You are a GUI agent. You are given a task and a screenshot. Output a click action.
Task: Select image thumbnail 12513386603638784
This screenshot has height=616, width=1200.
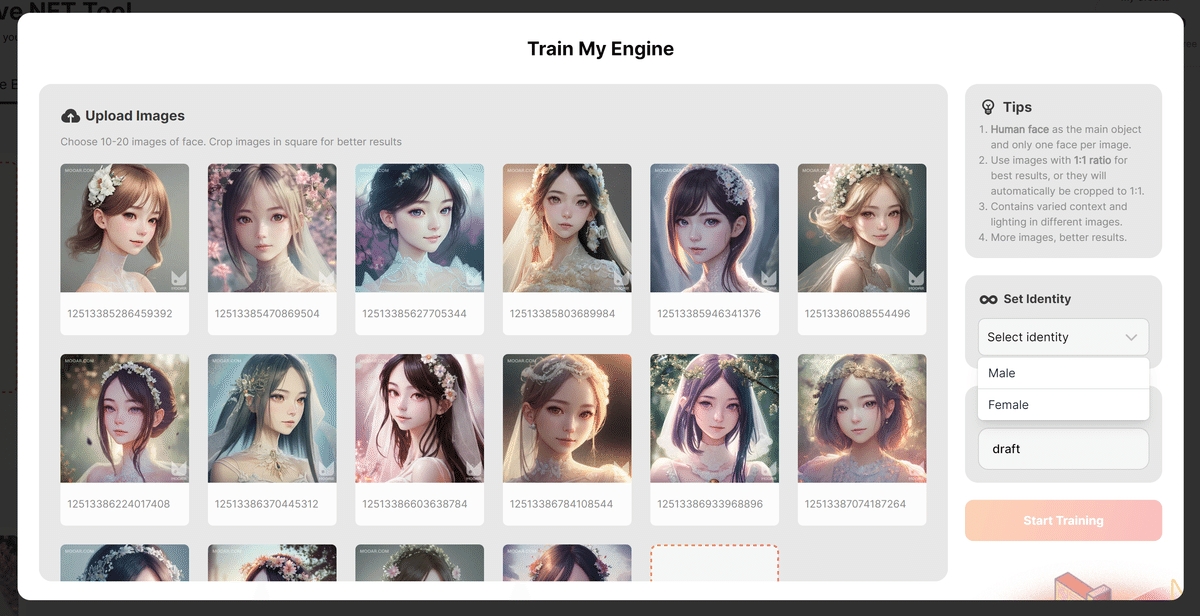[x=419, y=418]
